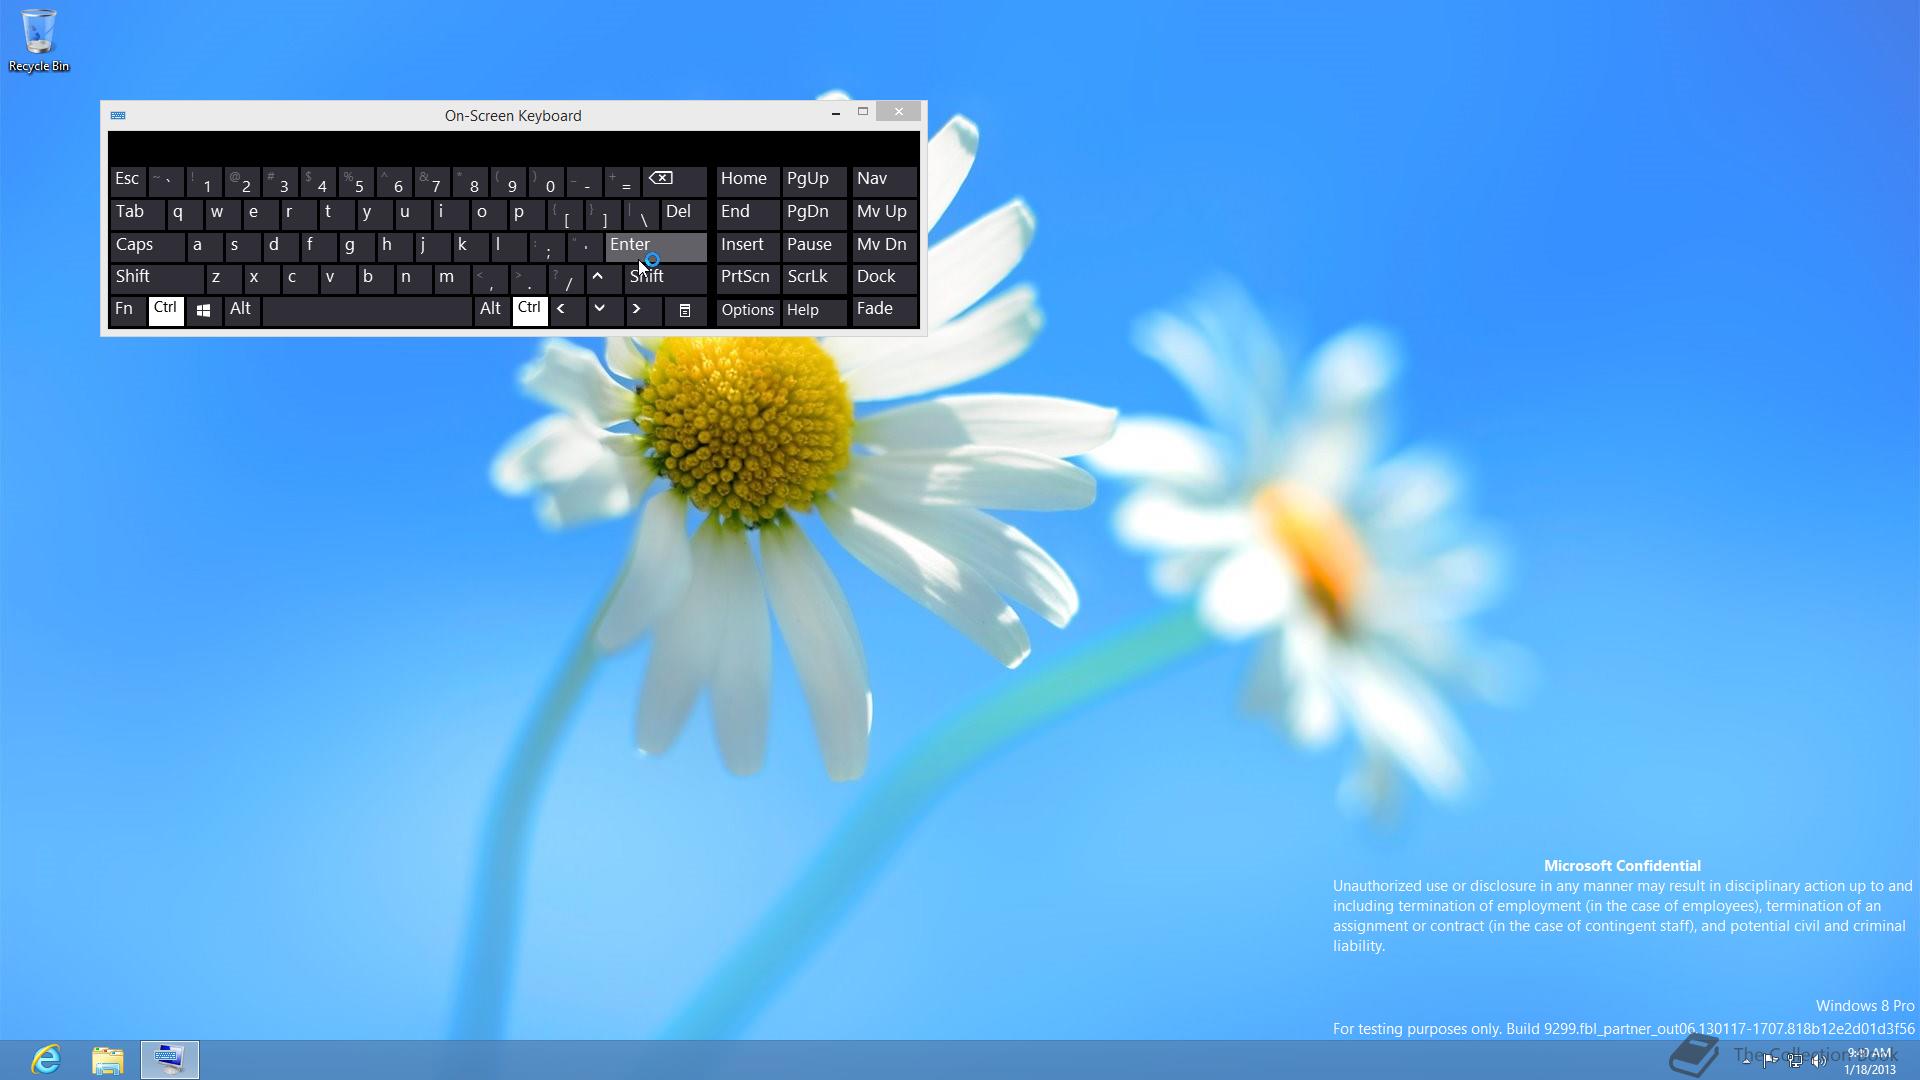Click the Help key
Viewport: 1920px width, 1080px height.
814,311
